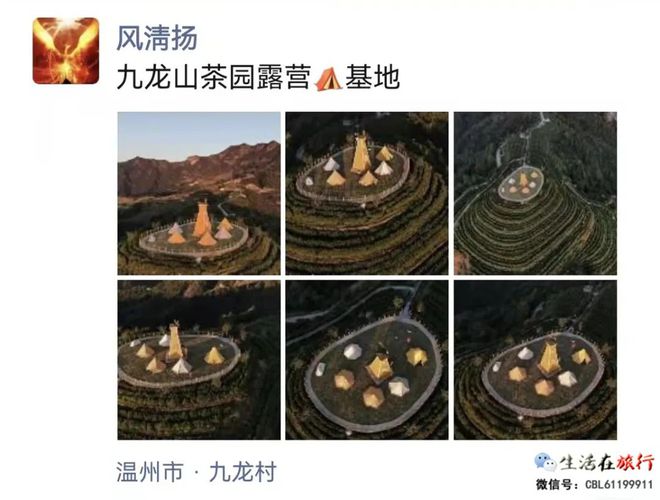
Task: Open the top-right terraced tea hillside photo
Action: (535, 193)
